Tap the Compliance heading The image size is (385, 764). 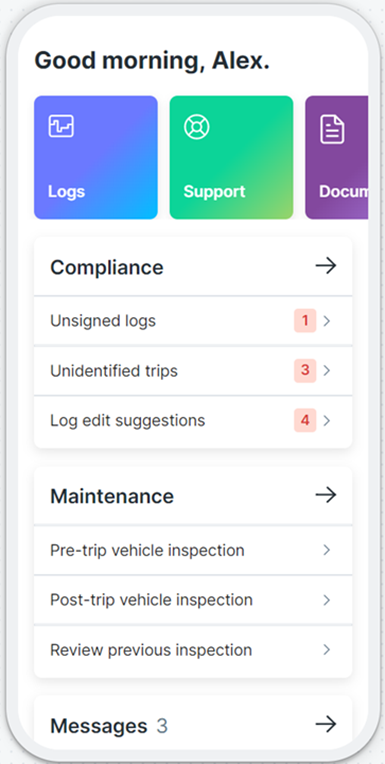(x=107, y=267)
